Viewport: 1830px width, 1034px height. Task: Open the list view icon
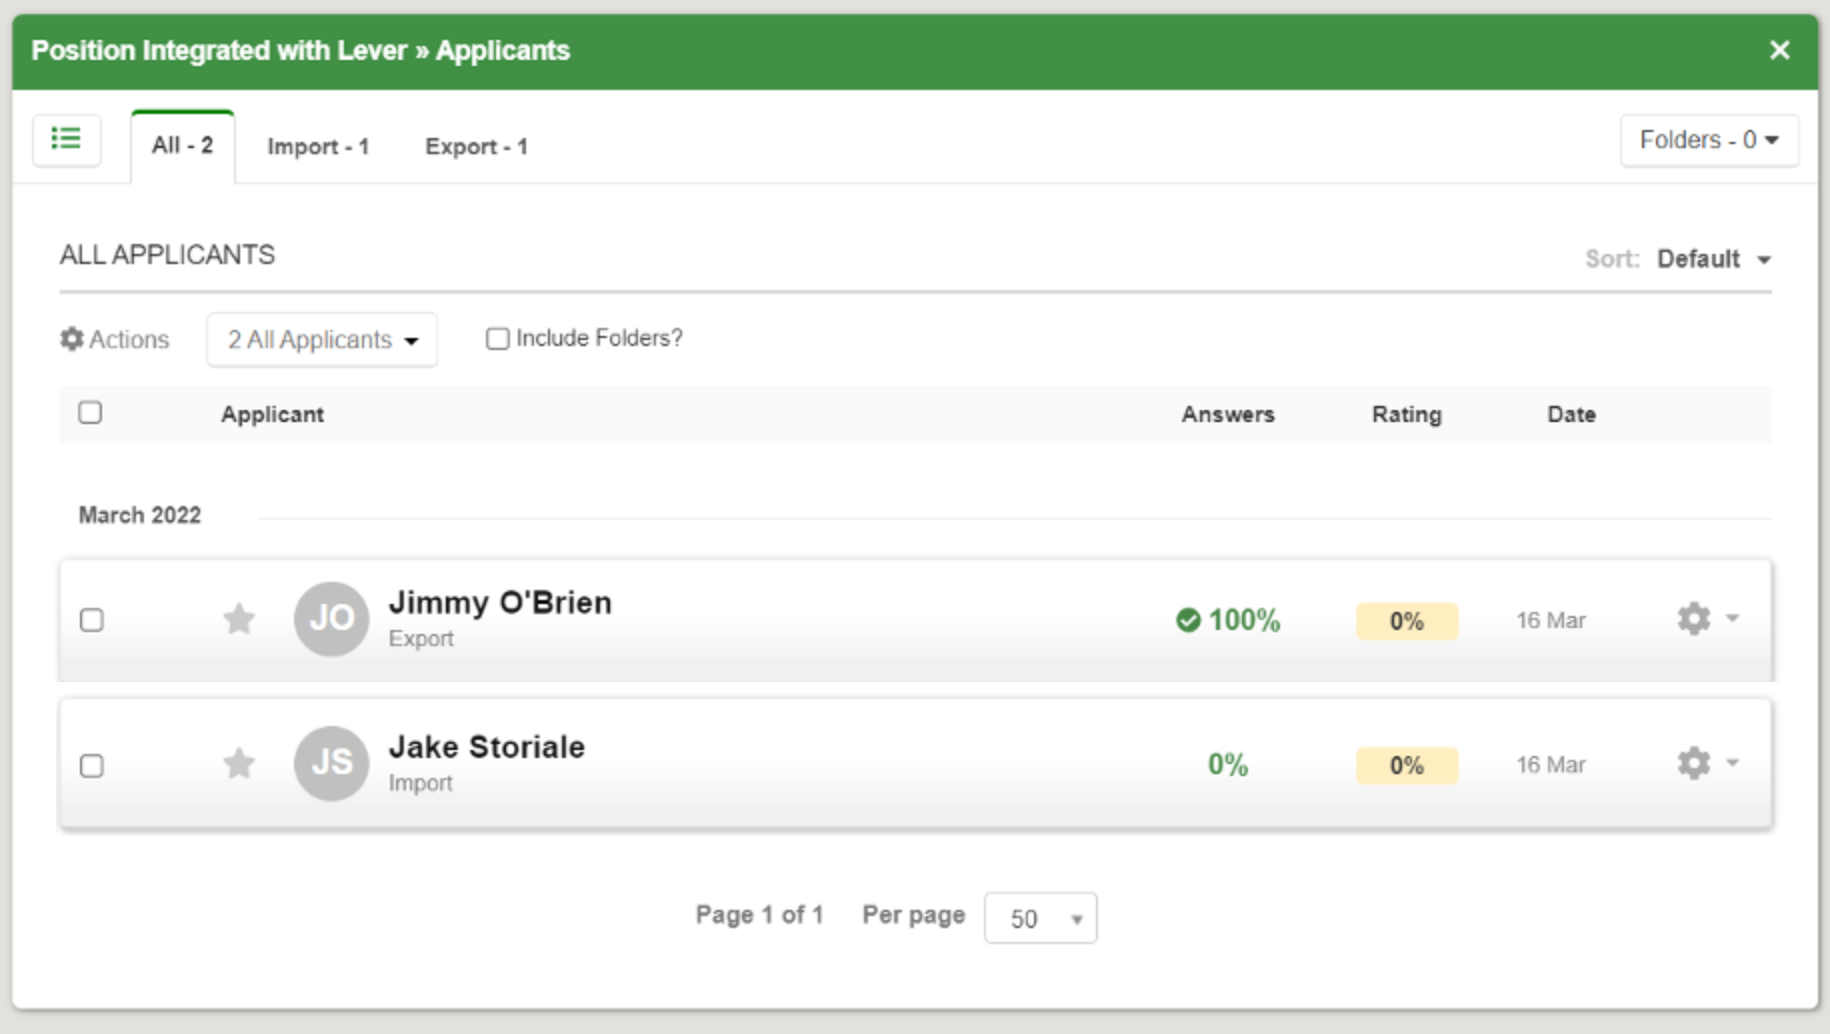point(66,140)
